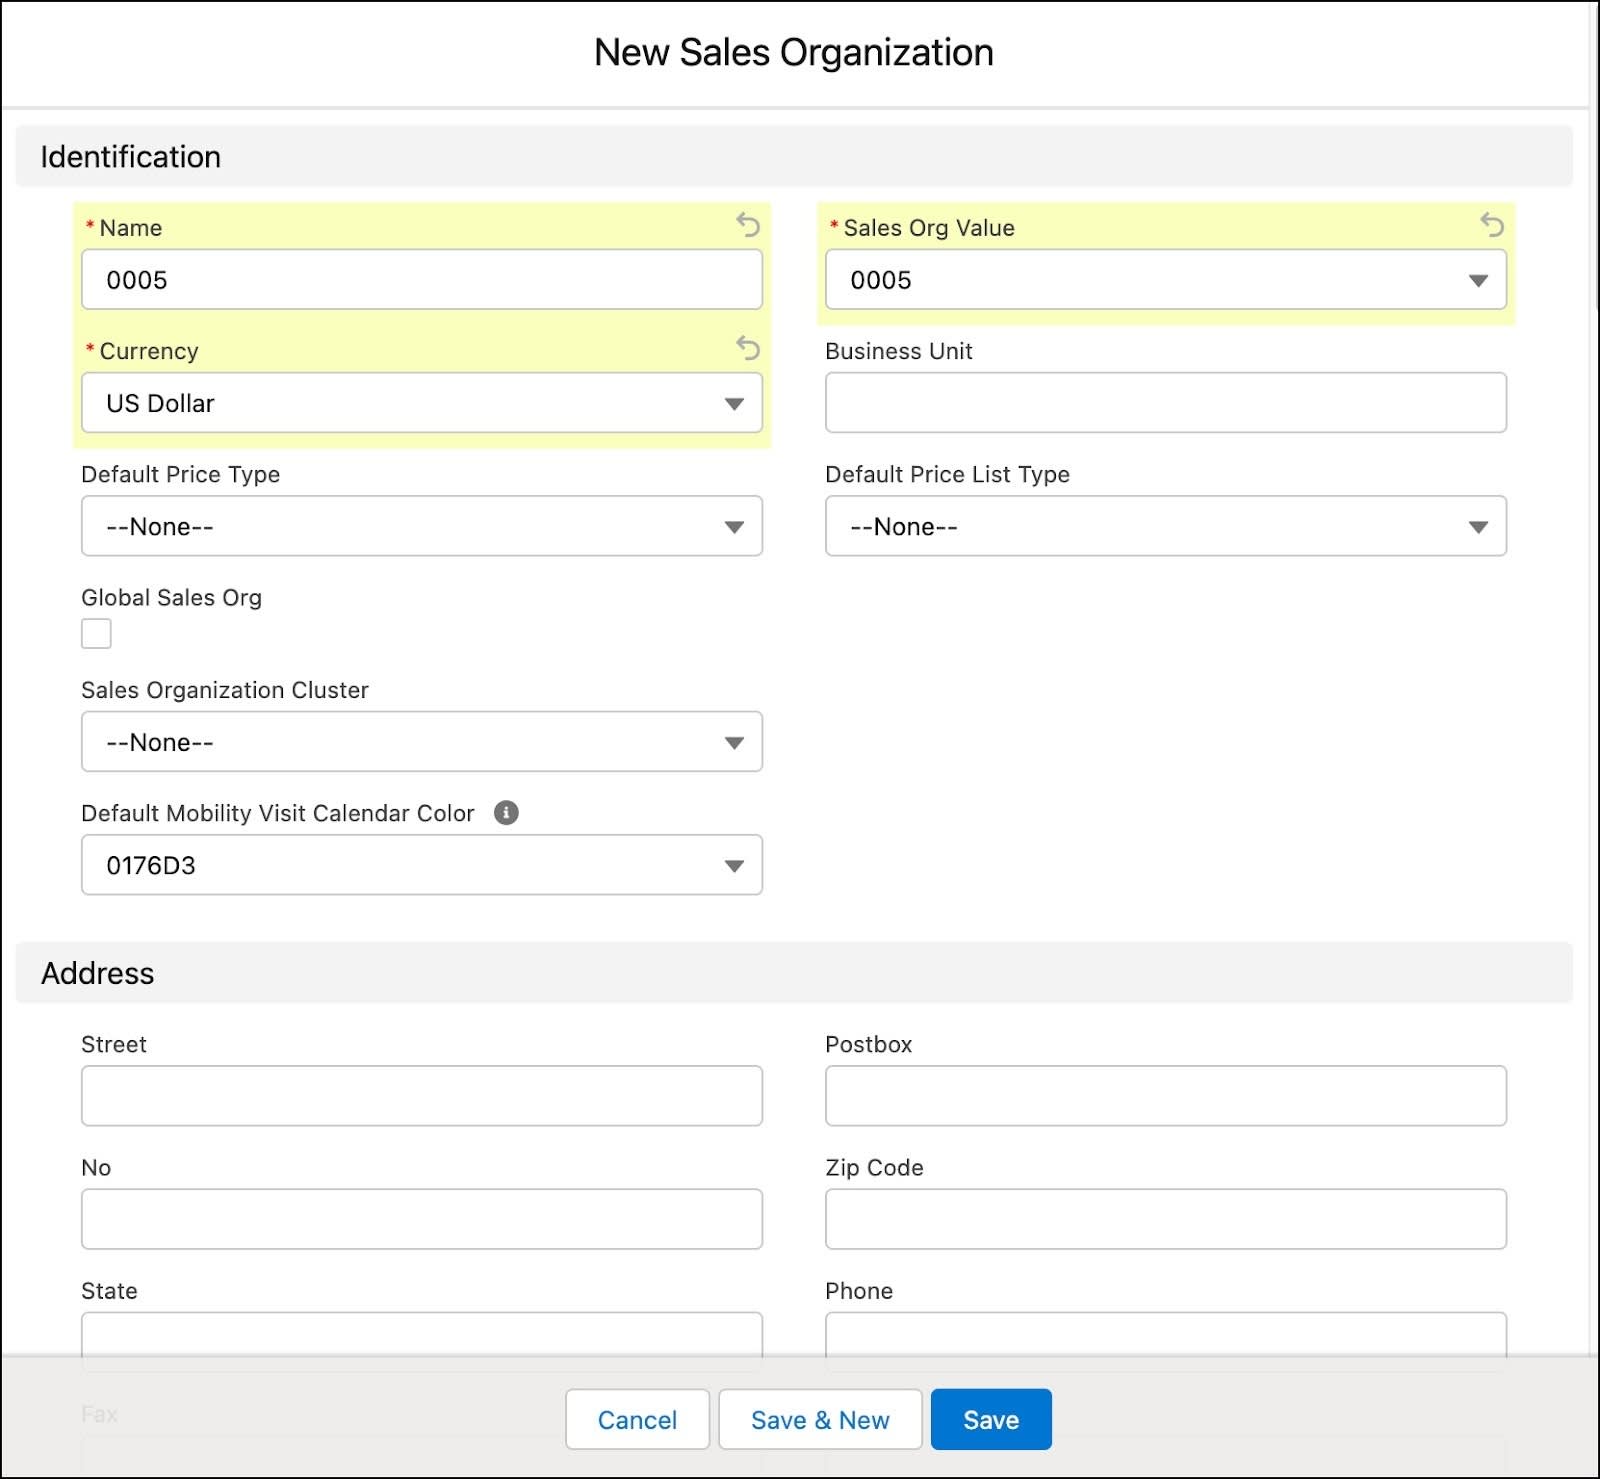Open the Default Price List Type dropdown
This screenshot has height=1479, width=1600.
(1479, 526)
